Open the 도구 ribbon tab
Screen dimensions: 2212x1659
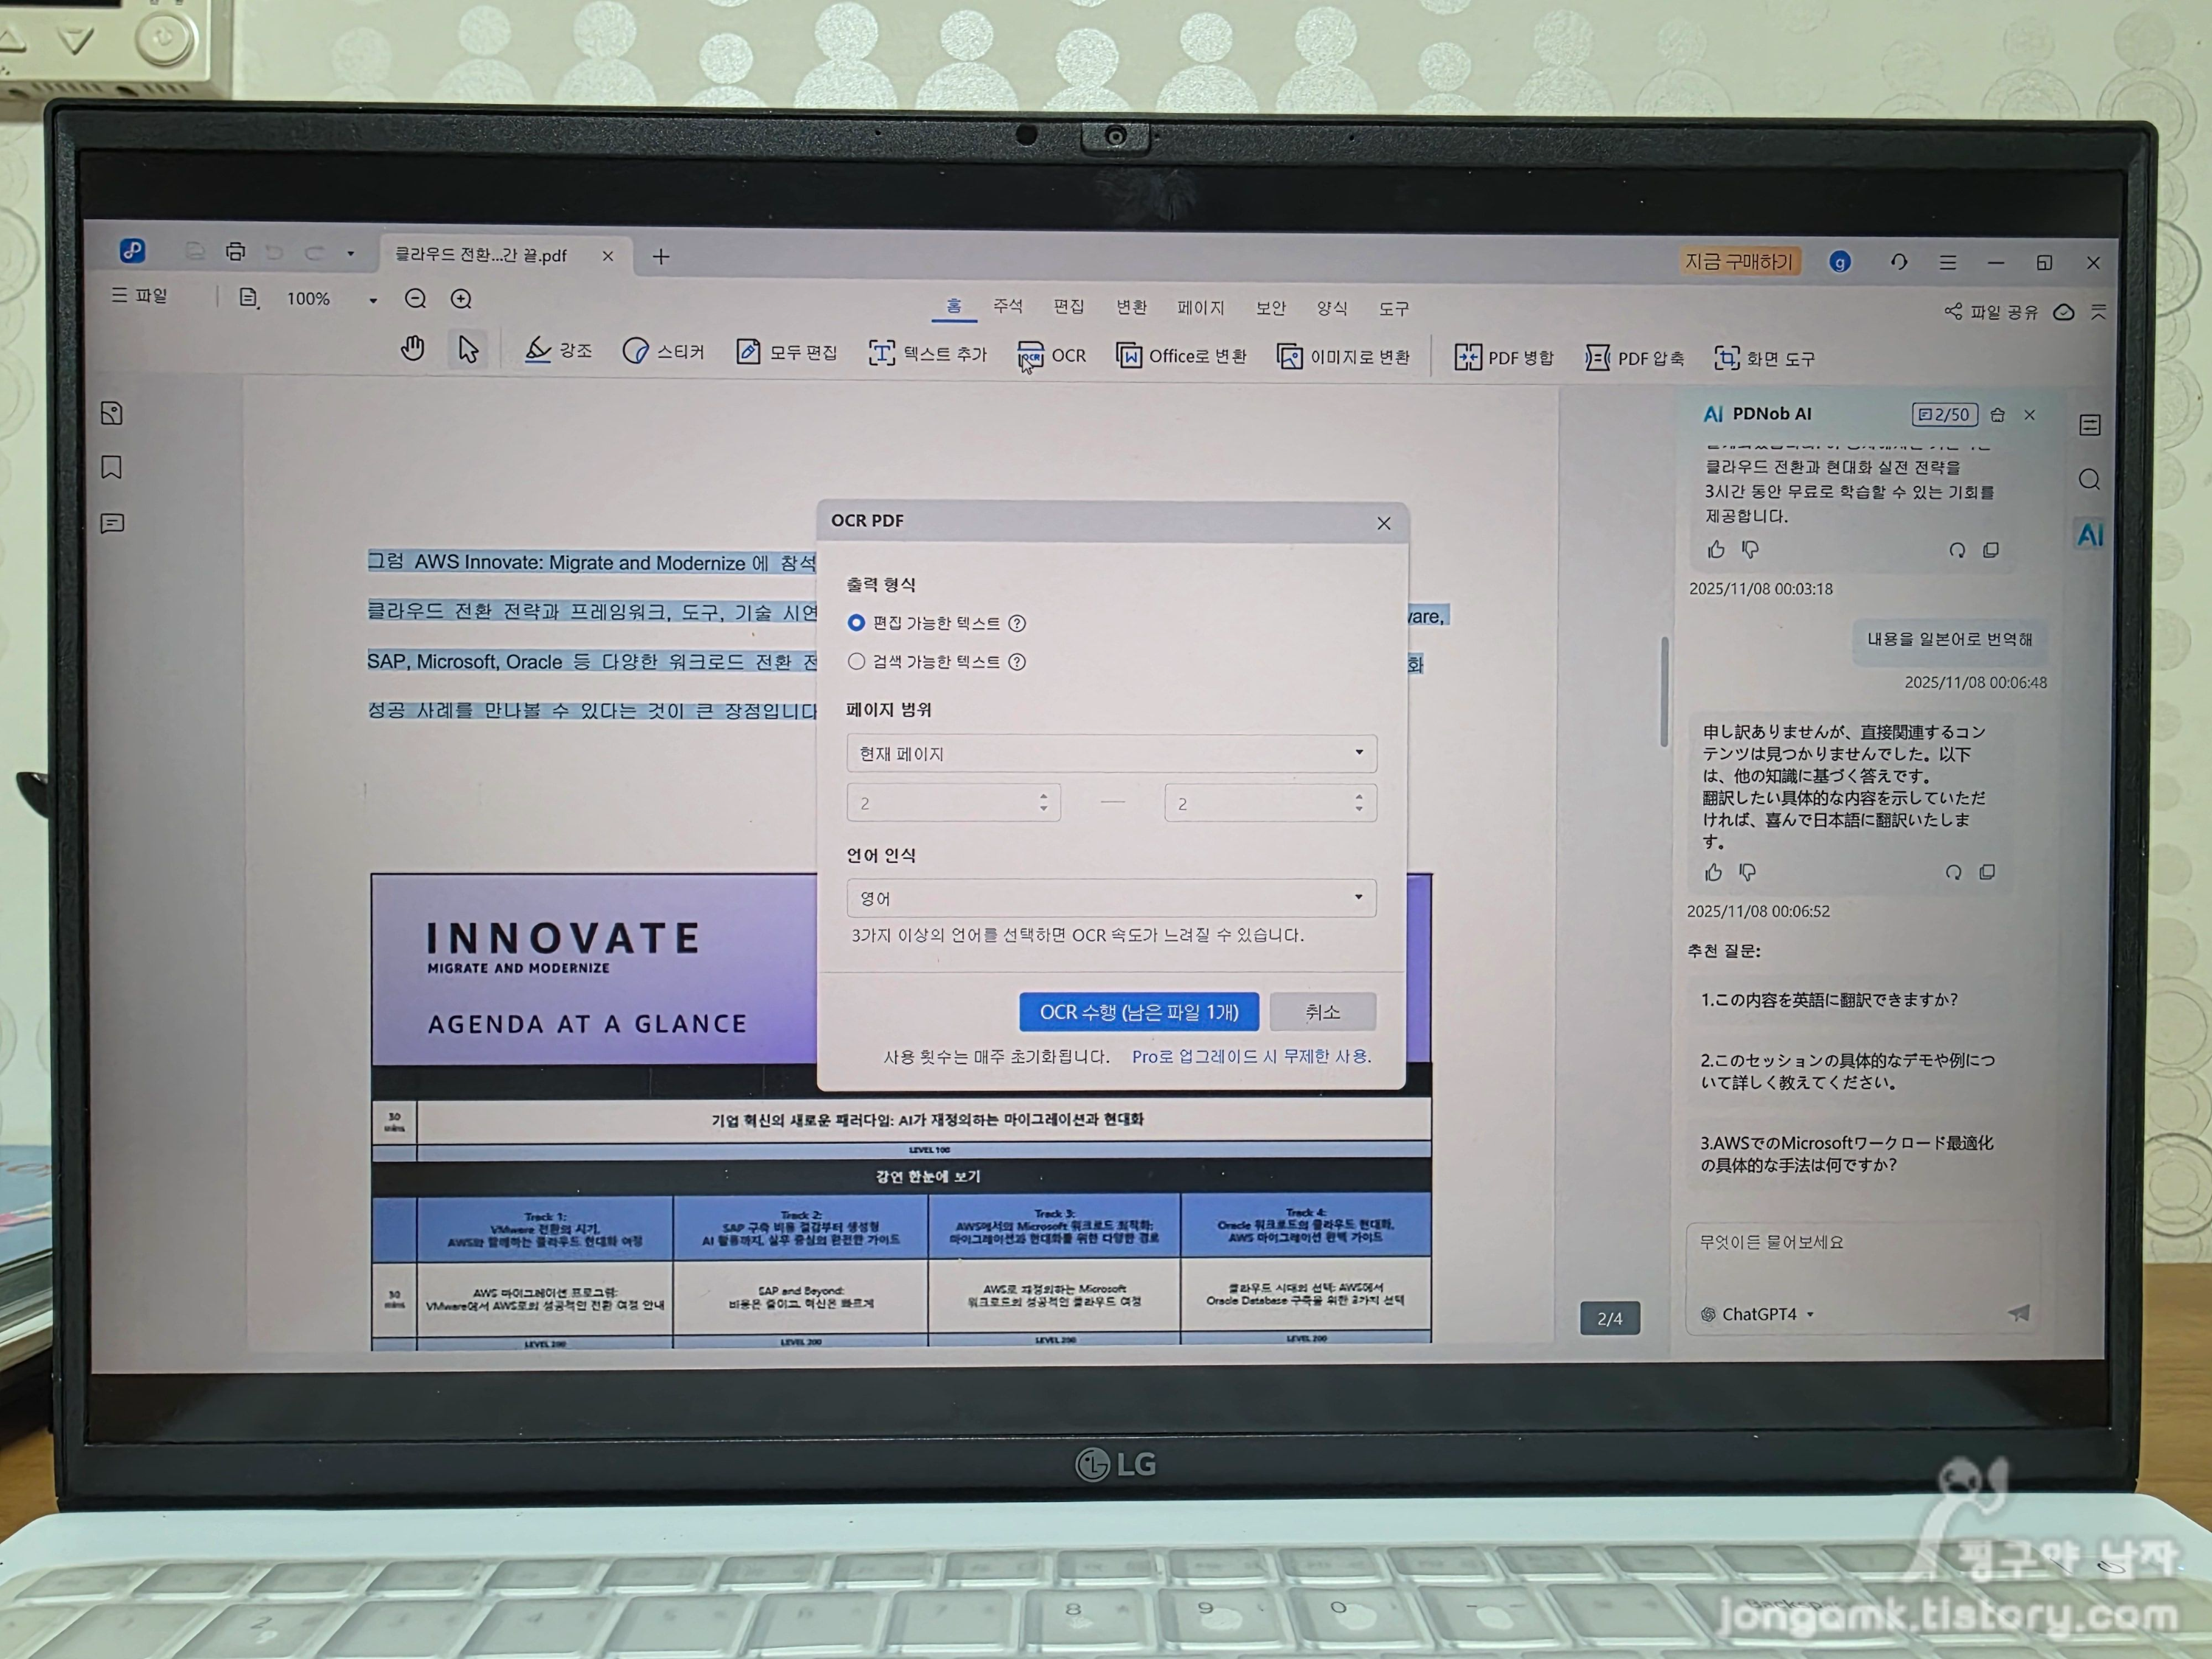coord(1394,309)
